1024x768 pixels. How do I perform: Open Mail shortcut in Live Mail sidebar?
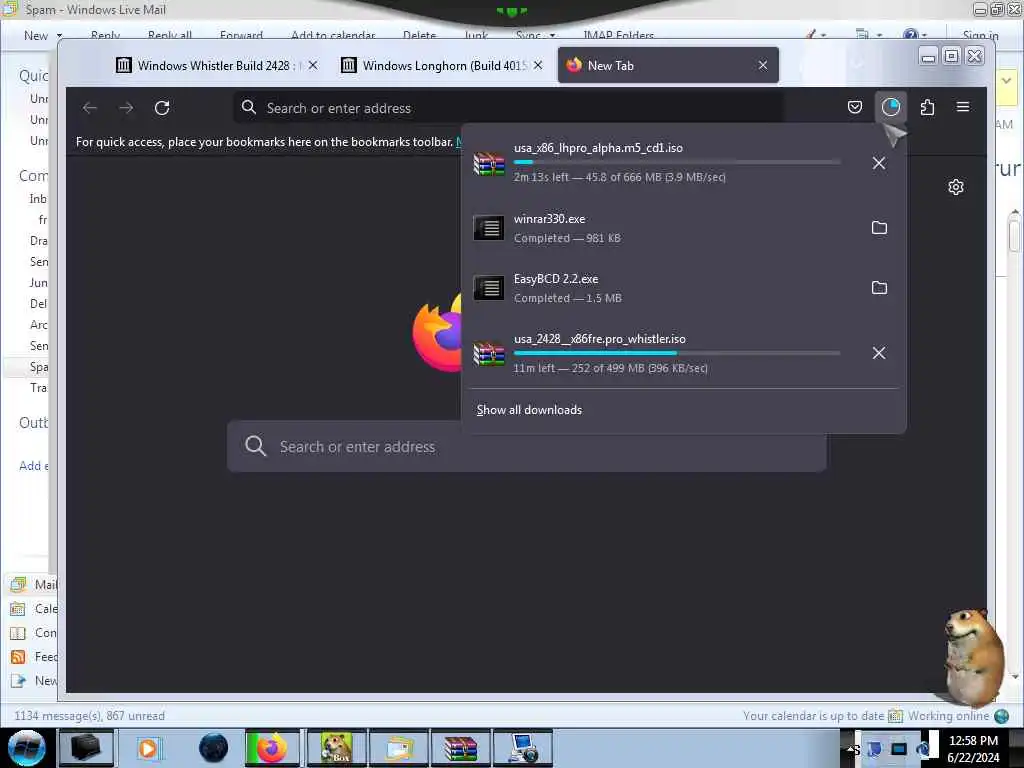point(33,584)
